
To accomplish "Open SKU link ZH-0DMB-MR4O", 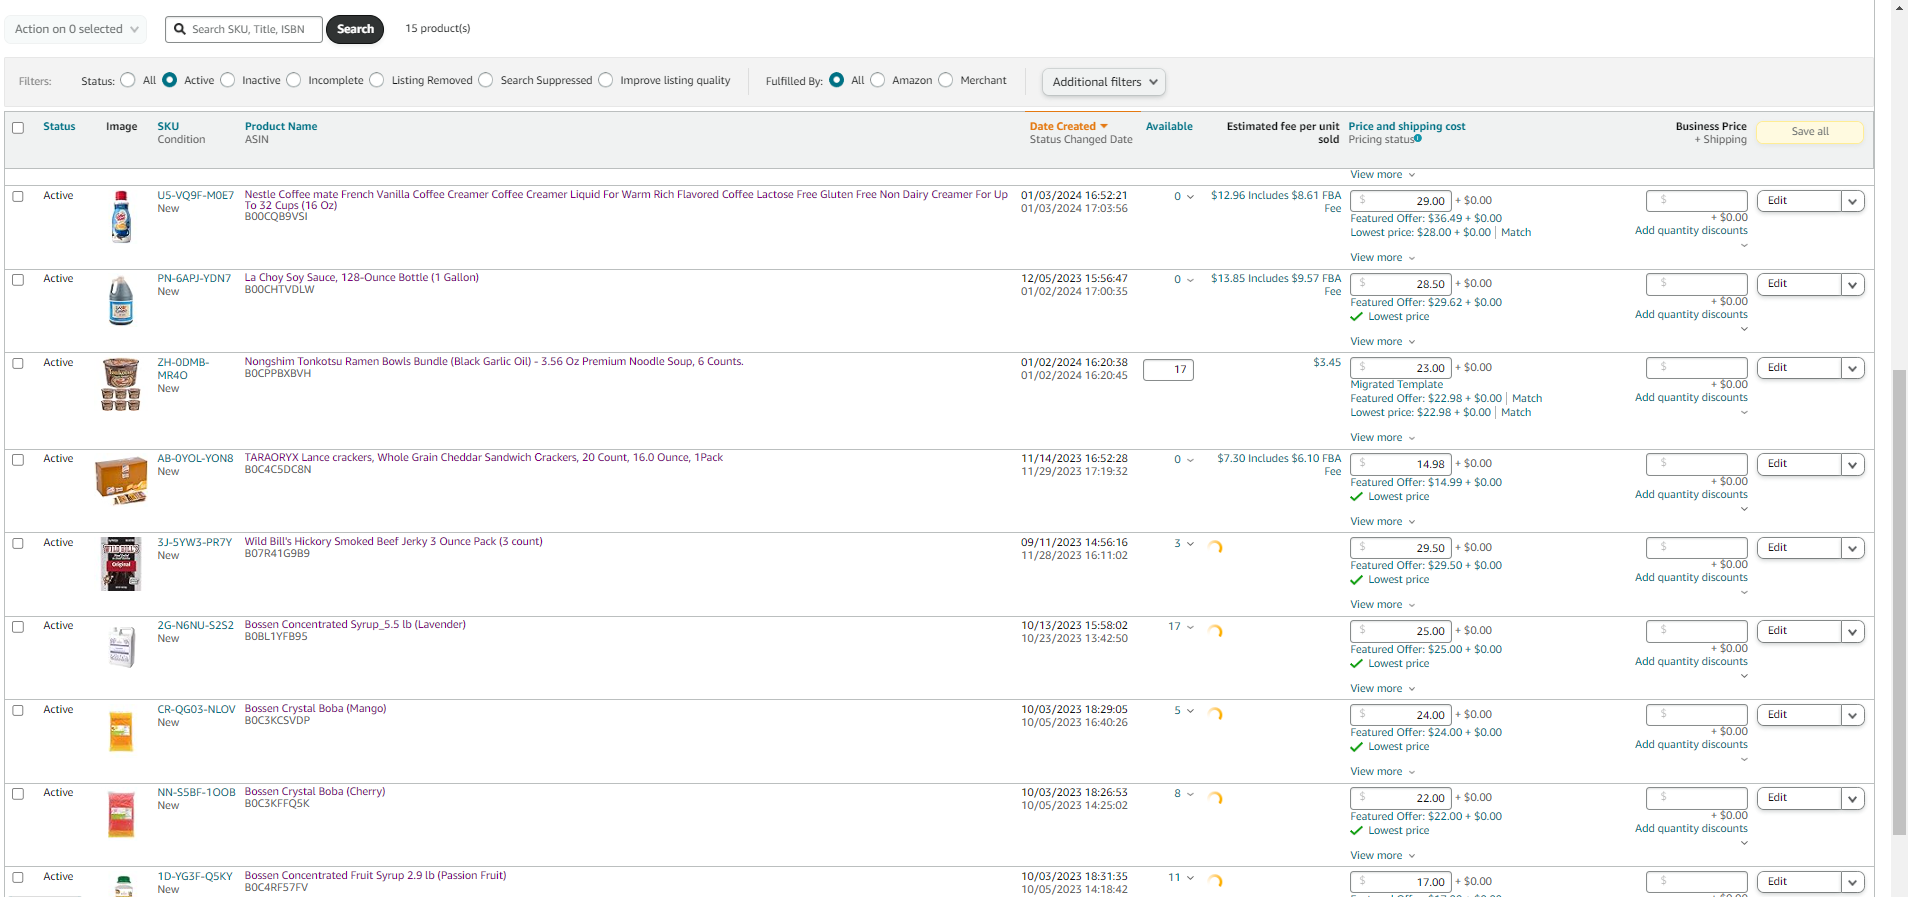I will click(x=183, y=369).
